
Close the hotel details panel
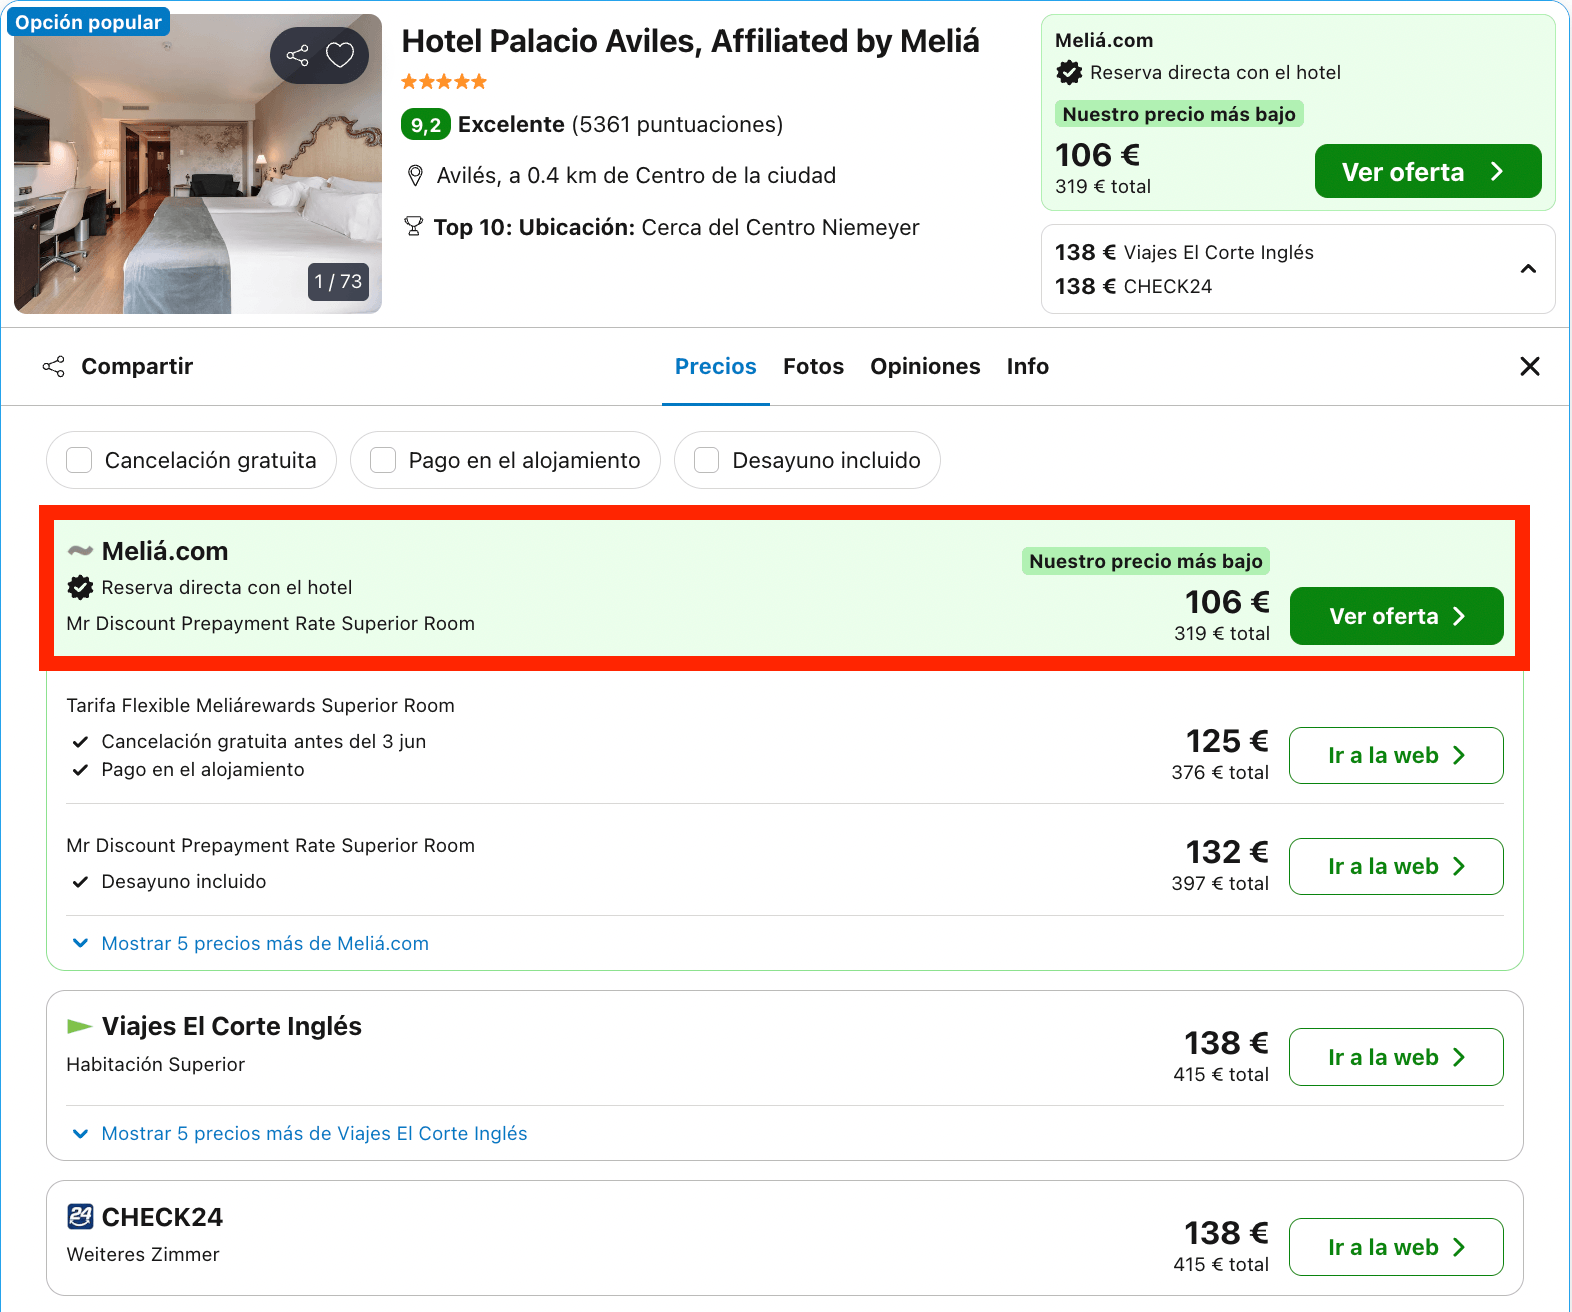[1529, 366]
